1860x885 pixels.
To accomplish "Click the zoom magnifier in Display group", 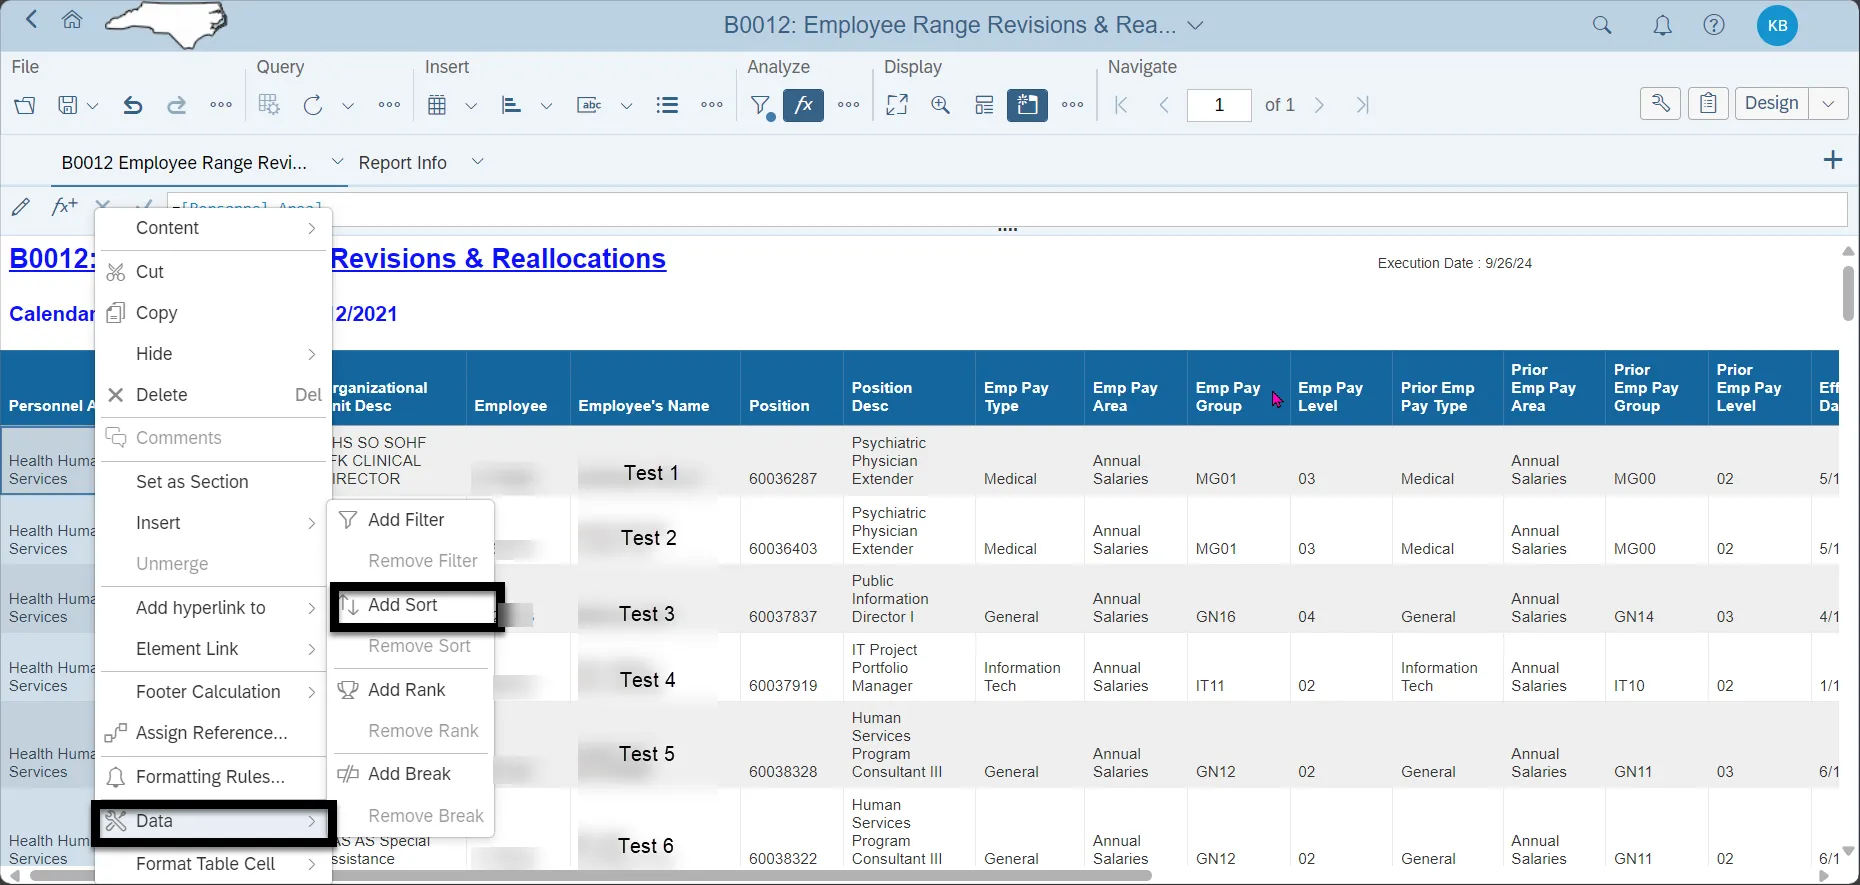I will tap(940, 105).
